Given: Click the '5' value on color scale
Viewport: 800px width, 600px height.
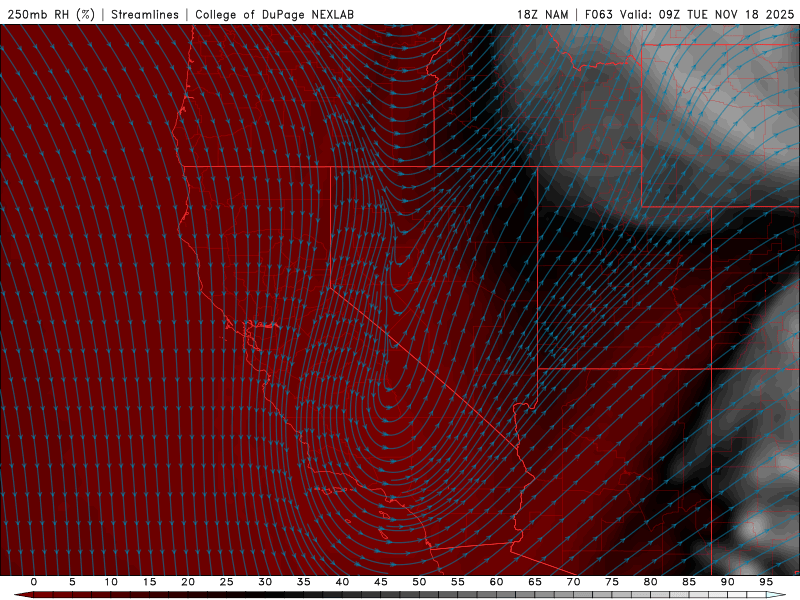Looking at the screenshot, I should click(72, 582).
